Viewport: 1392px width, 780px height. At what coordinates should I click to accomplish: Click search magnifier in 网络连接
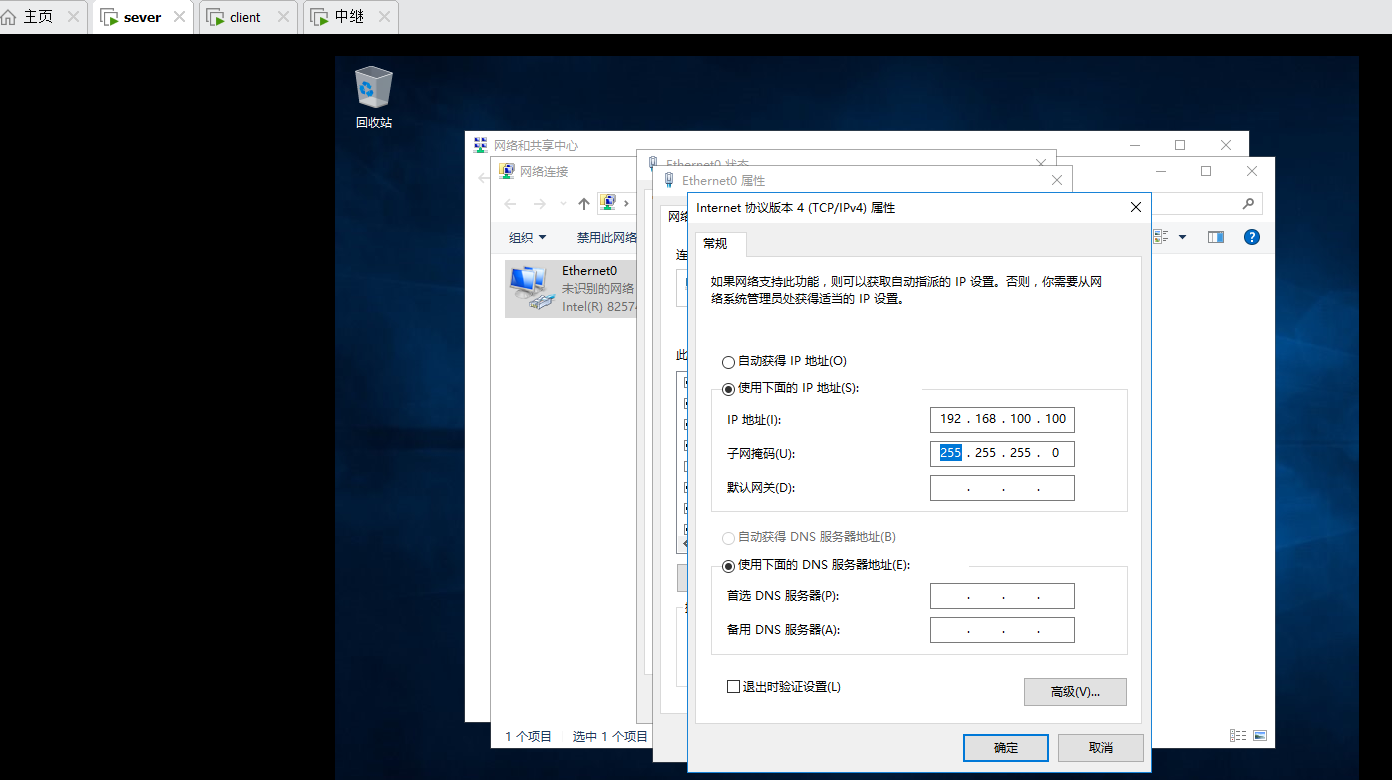tap(1249, 203)
